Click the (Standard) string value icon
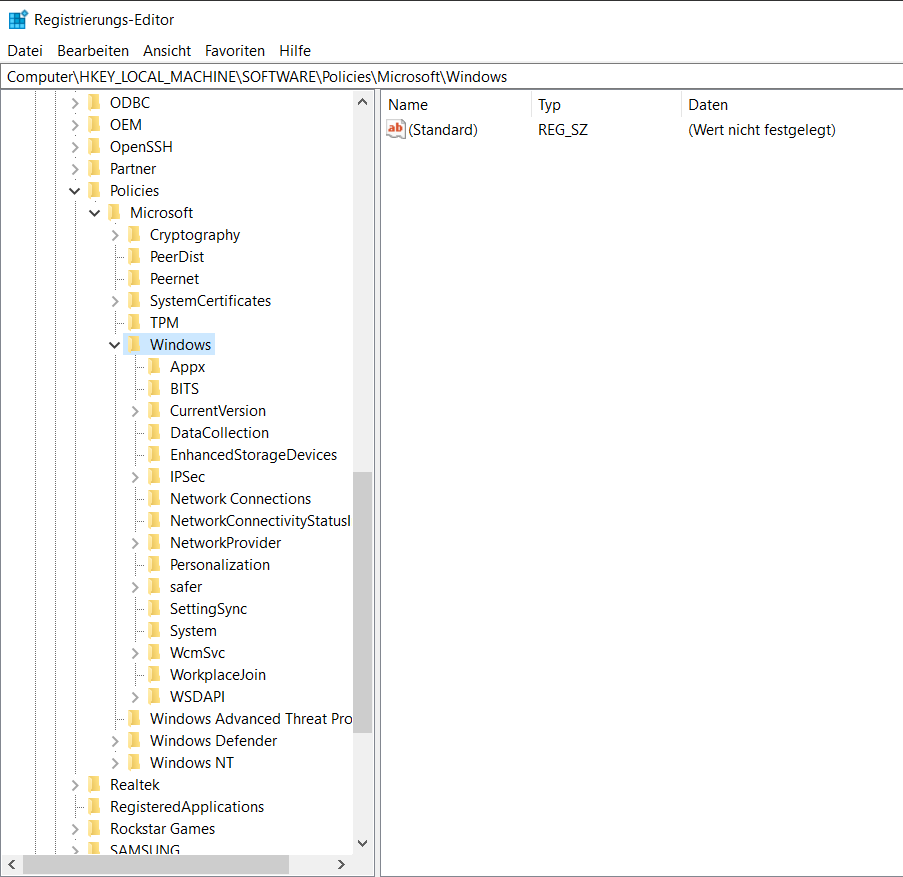The width and height of the screenshot is (903, 877). coord(396,129)
